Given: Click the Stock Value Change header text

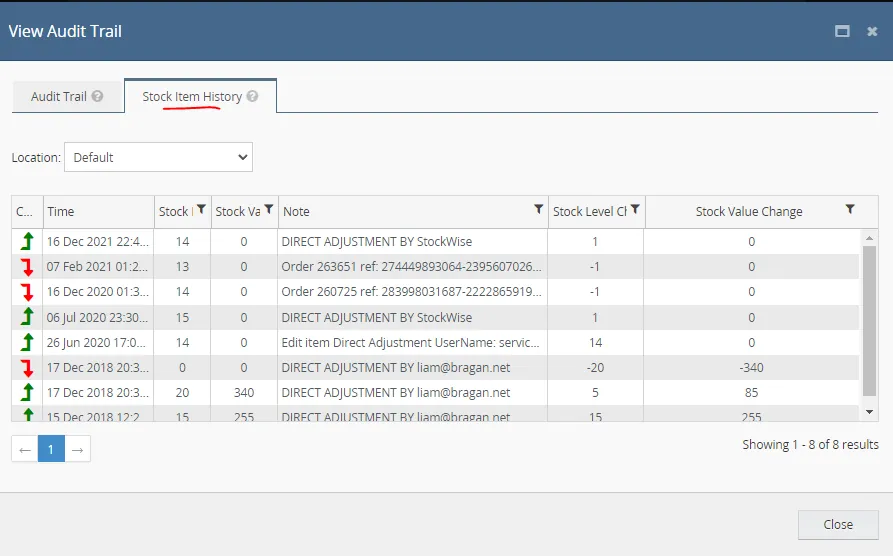Looking at the screenshot, I should (x=749, y=211).
